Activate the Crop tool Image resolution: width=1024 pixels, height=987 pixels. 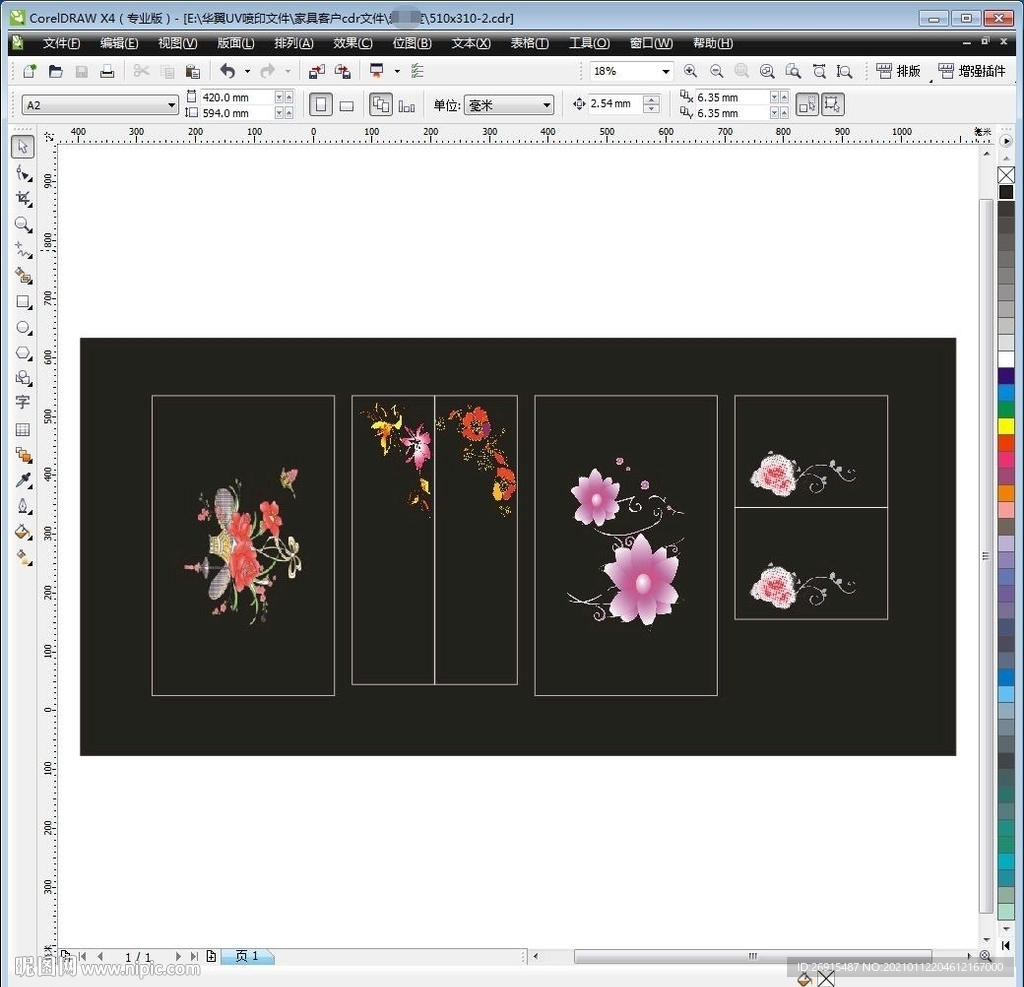(22, 199)
